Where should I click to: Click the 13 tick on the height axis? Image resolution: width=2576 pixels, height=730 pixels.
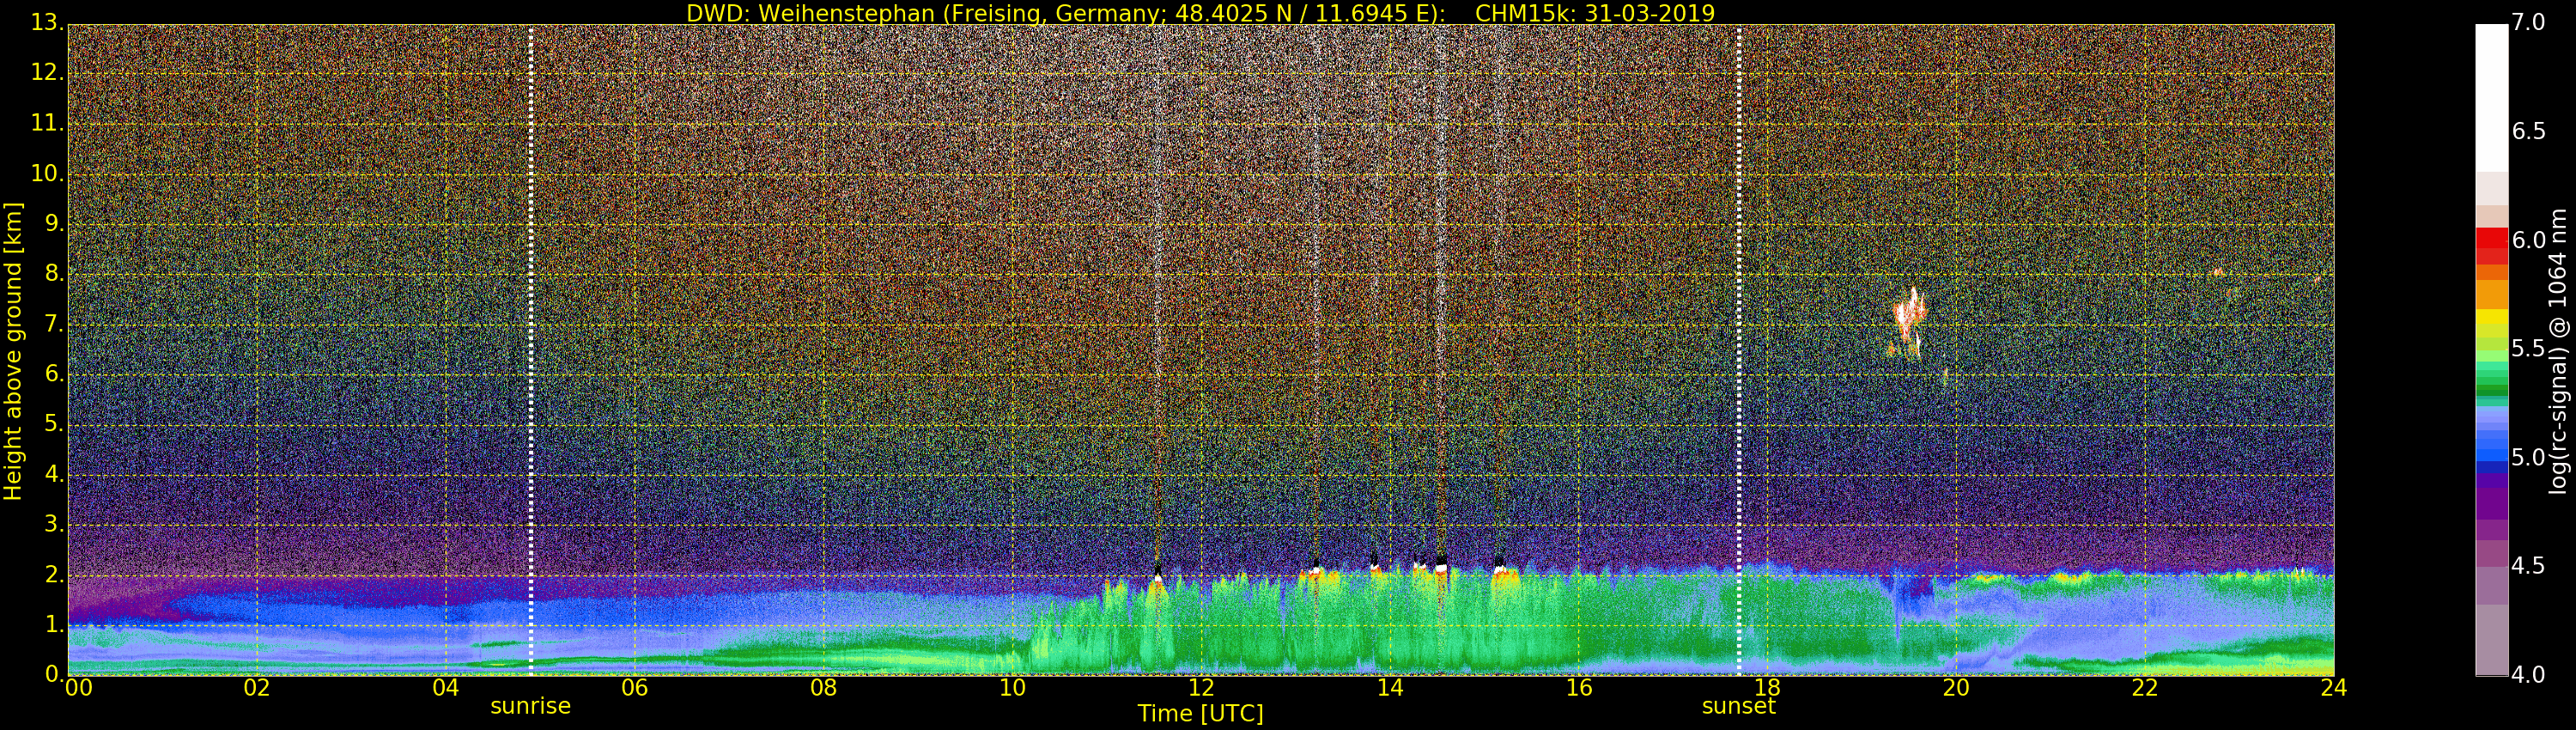pos(46,23)
